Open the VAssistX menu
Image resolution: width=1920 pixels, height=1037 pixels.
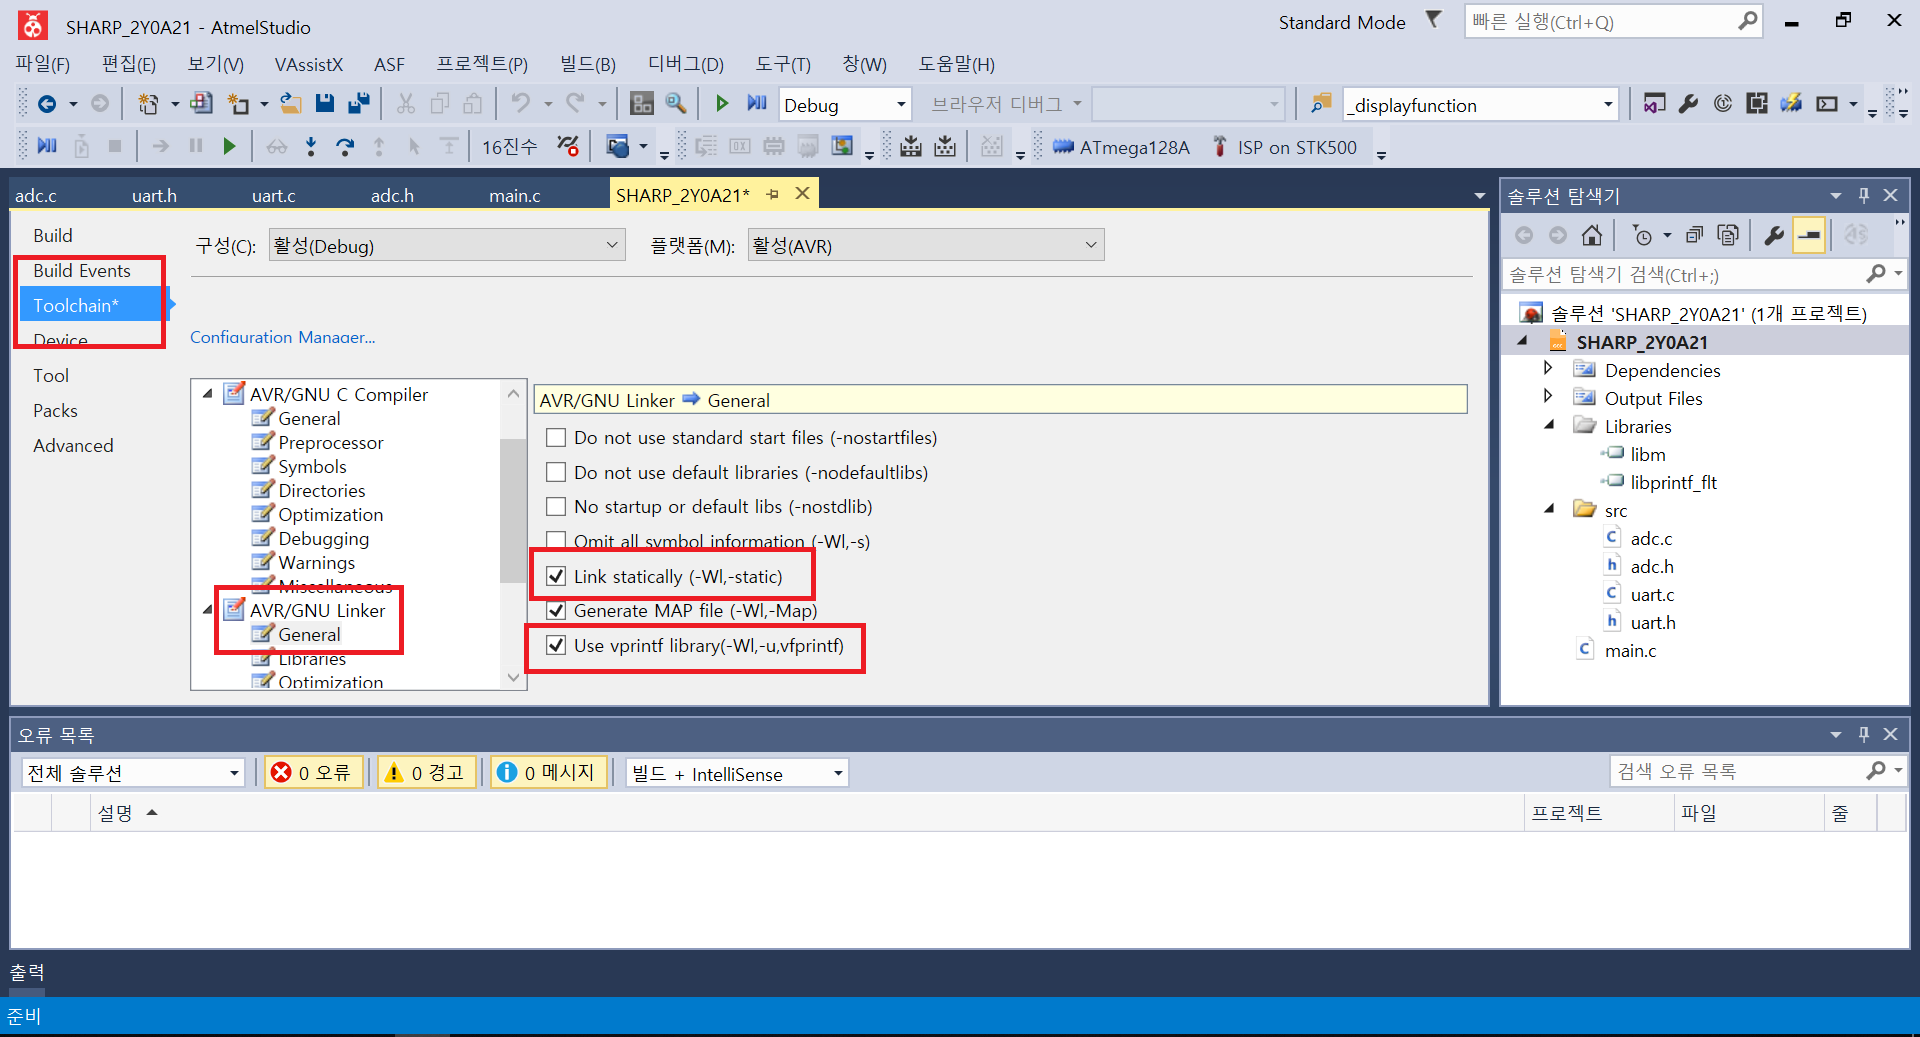(x=309, y=64)
